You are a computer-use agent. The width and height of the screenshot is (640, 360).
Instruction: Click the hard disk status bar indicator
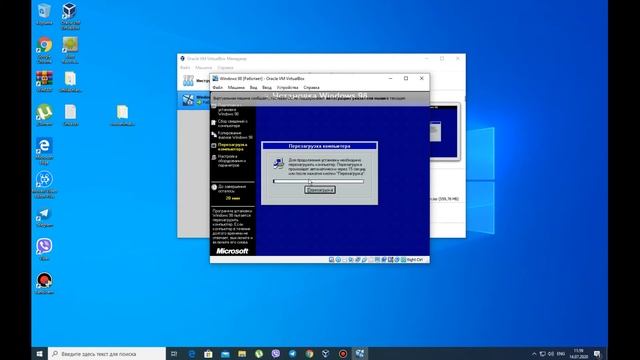331,260
